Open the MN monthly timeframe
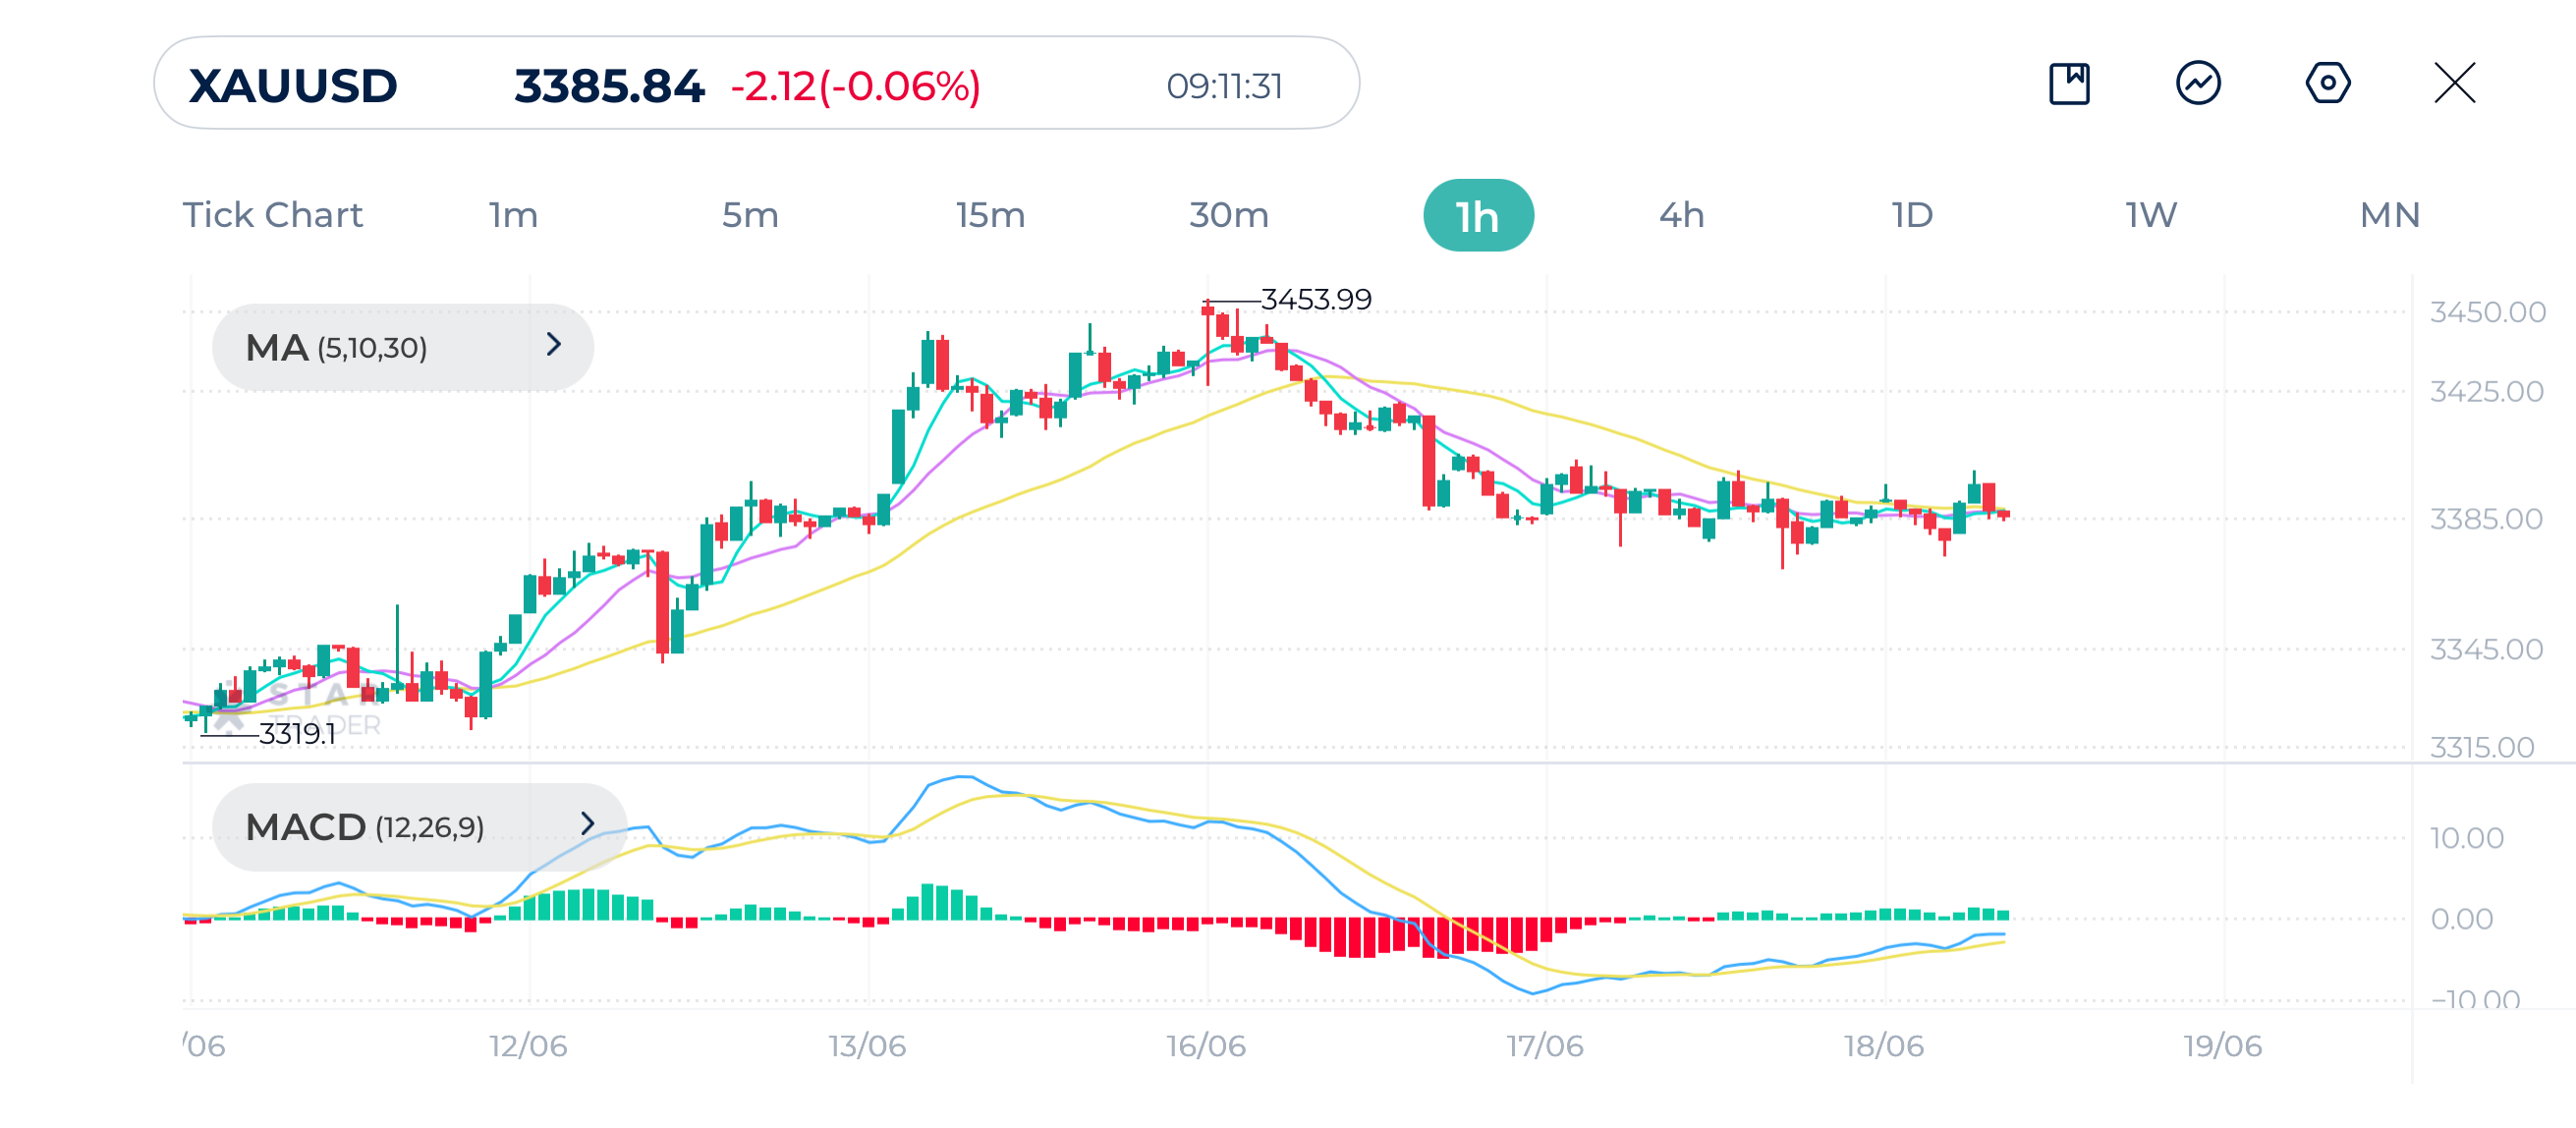Image resolution: width=2576 pixels, height=1128 pixels. (x=2388, y=214)
